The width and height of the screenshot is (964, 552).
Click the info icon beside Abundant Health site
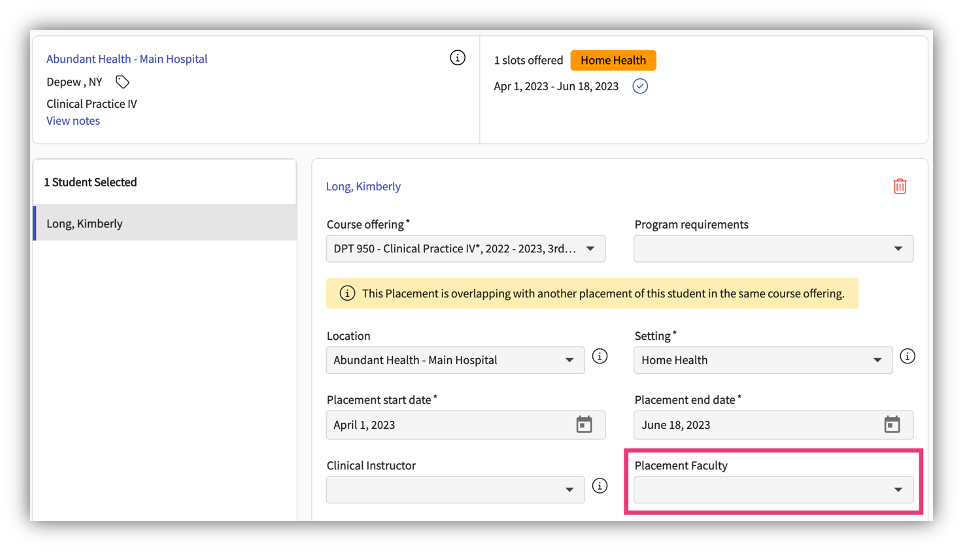point(458,58)
